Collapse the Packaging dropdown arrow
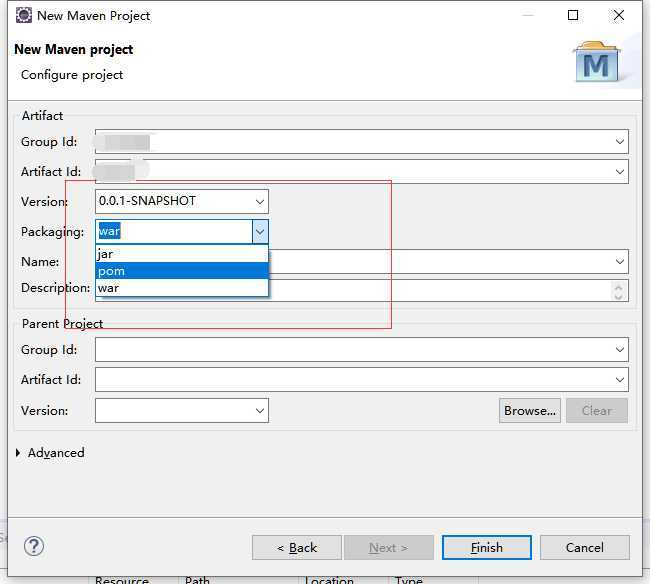This screenshot has width=650, height=584. 260,231
